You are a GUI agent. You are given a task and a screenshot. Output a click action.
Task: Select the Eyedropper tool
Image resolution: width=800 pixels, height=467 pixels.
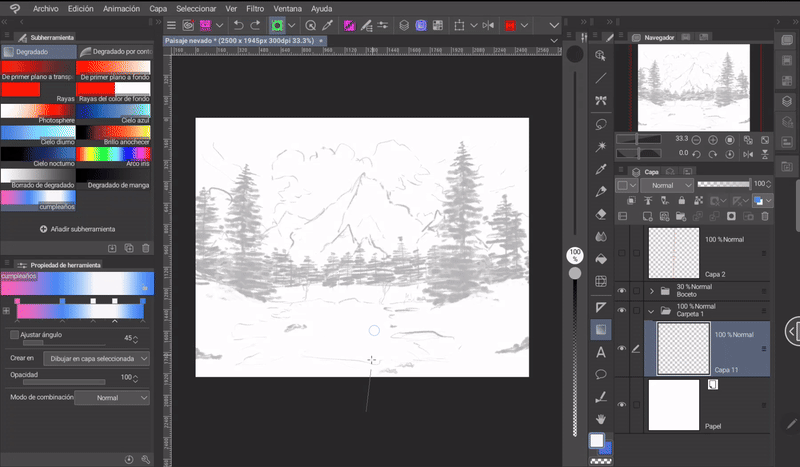click(x=601, y=169)
